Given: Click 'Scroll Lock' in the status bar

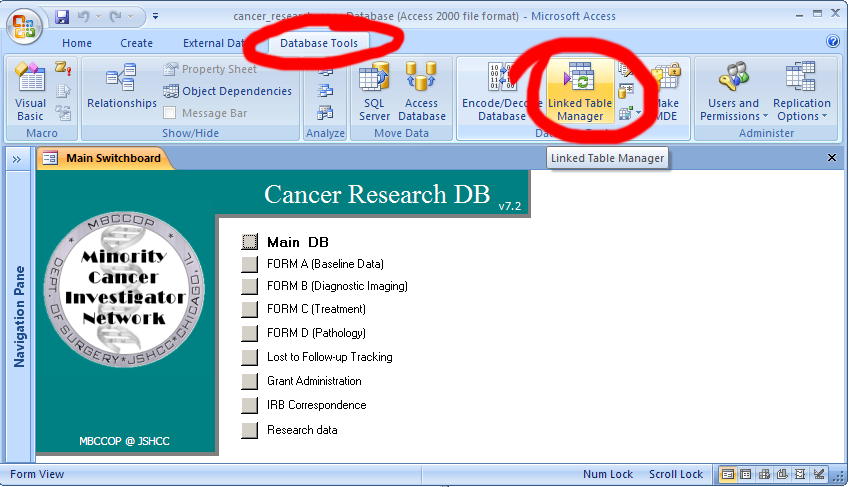Looking at the screenshot, I should click(x=676, y=474).
